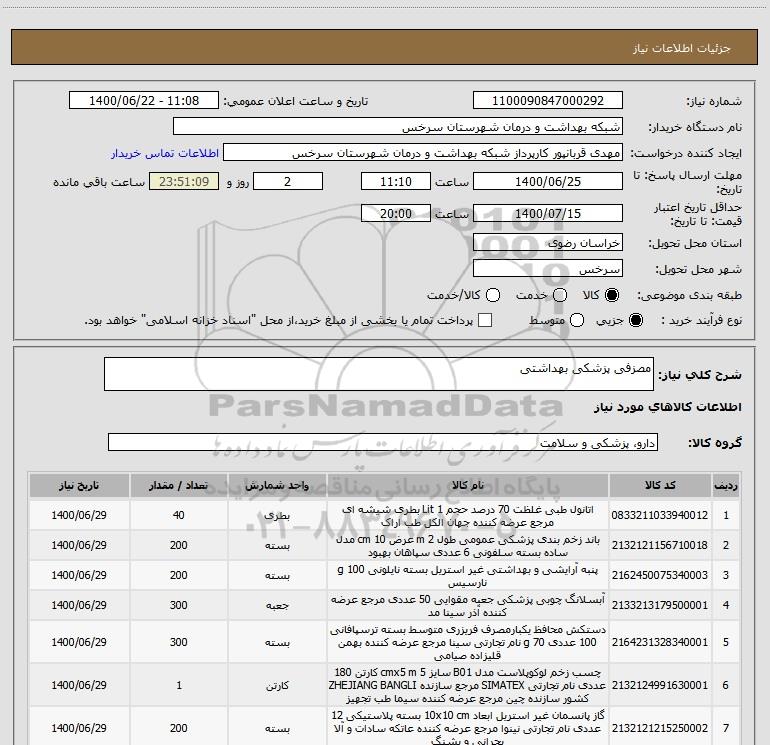Click product code 2133213179500001

(660, 605)
